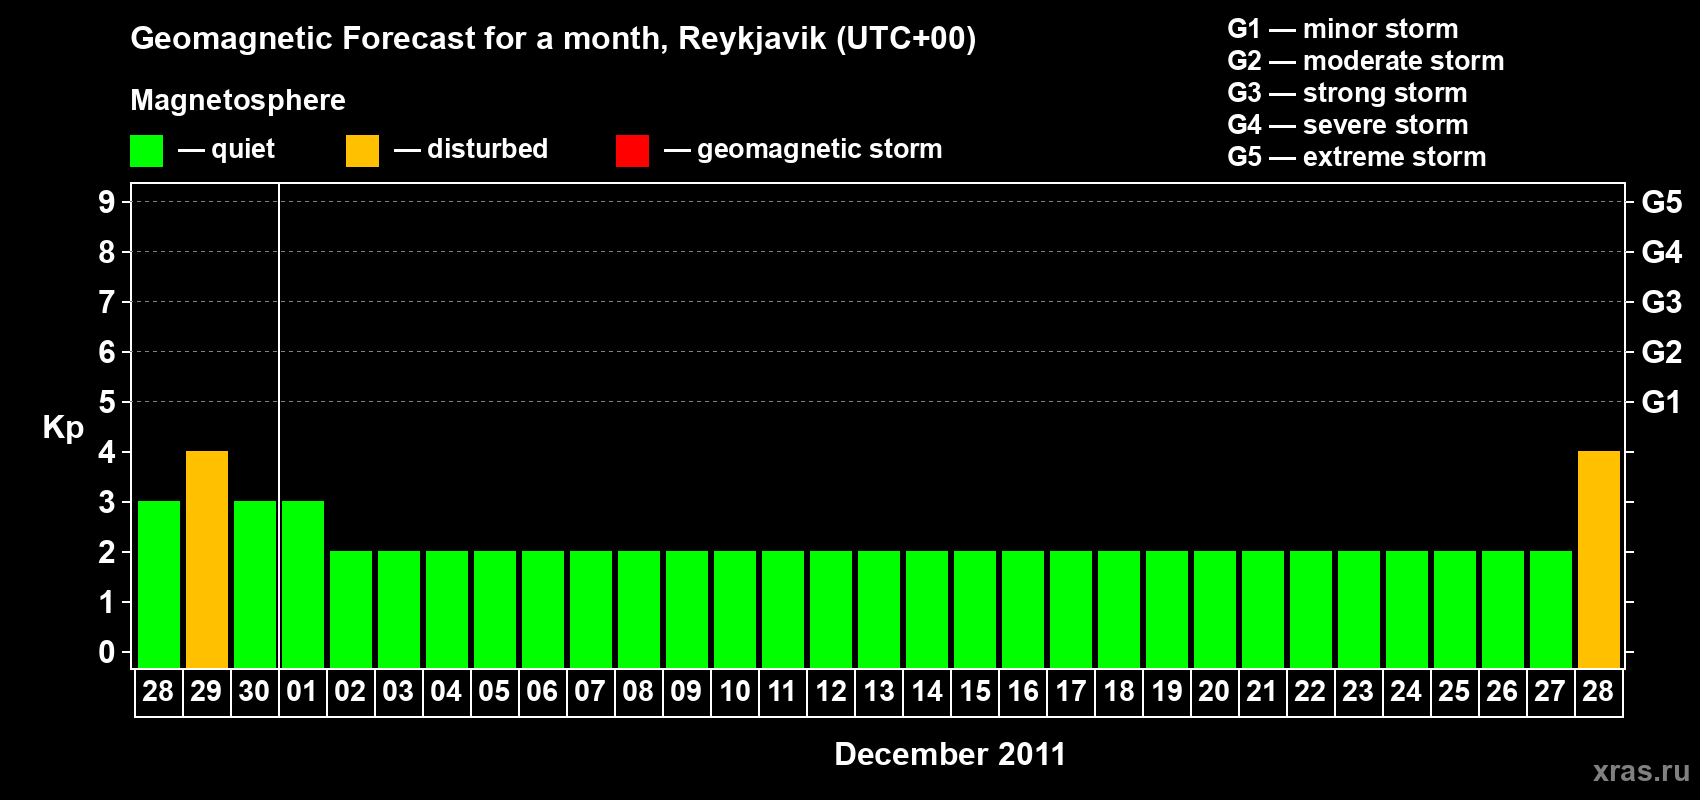Viewport: 1700px width, 800px height.
Task: Click the red geomagnetic storm legend swatch
Action: coord(632,151)
